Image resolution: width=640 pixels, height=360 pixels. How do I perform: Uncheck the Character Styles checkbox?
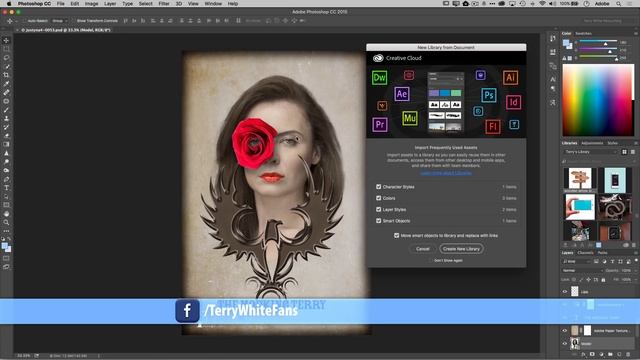click(378, 187)
